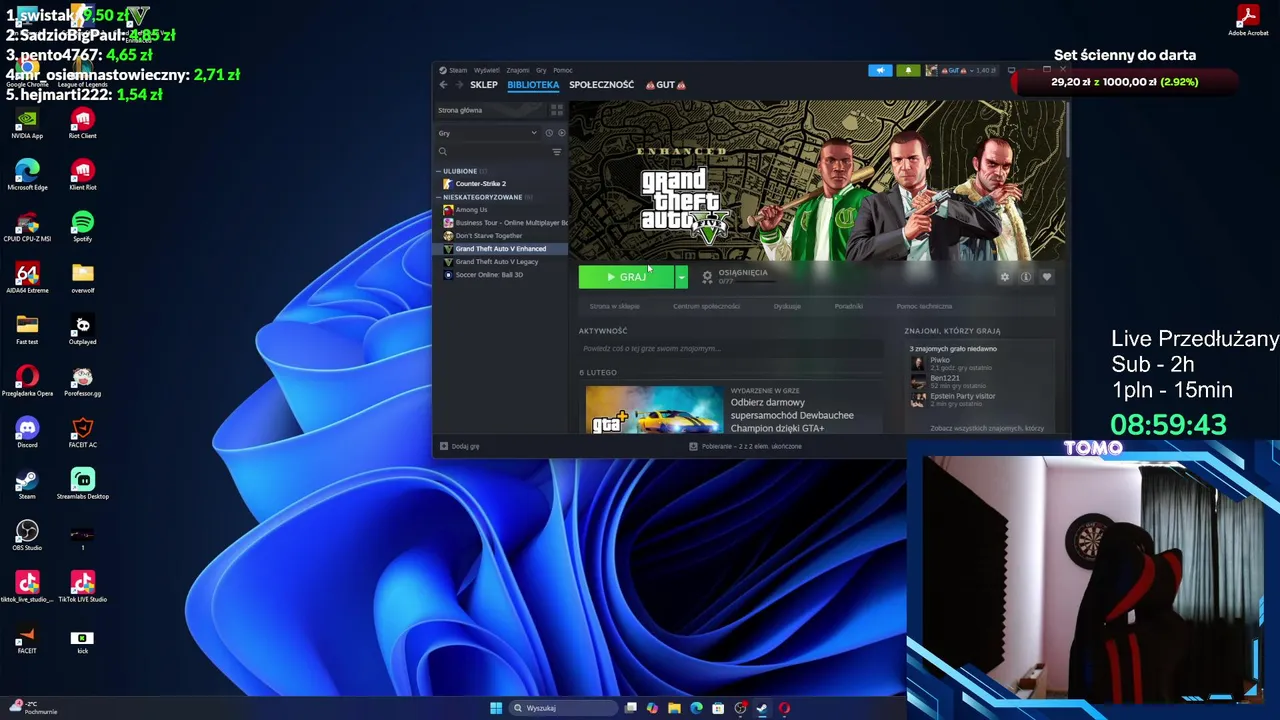
Task: Open Riot Client desktop icon
Action: click(x=83, y=124)
